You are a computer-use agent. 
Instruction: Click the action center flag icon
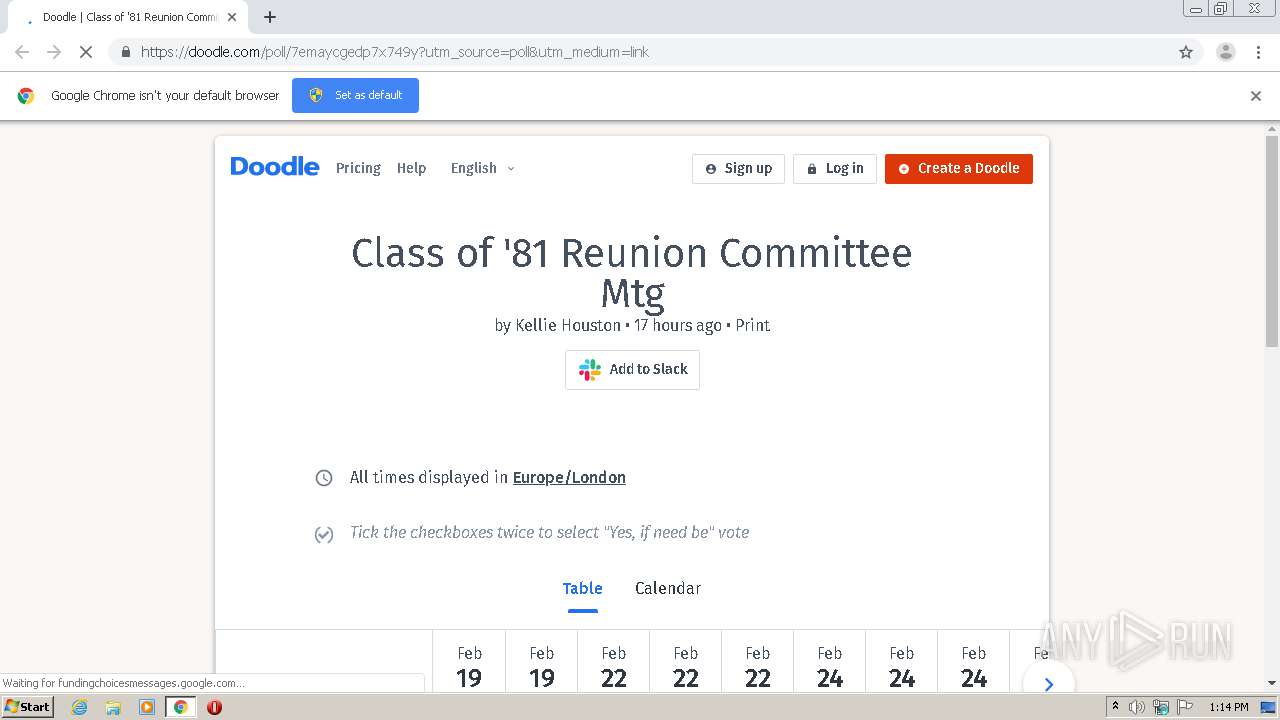coord(1183,707)
